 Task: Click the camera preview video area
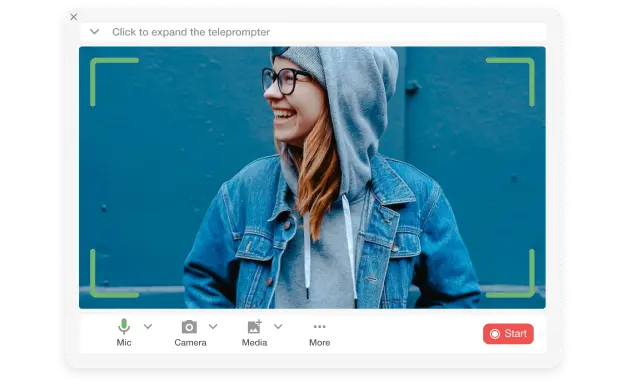point(312,178)
